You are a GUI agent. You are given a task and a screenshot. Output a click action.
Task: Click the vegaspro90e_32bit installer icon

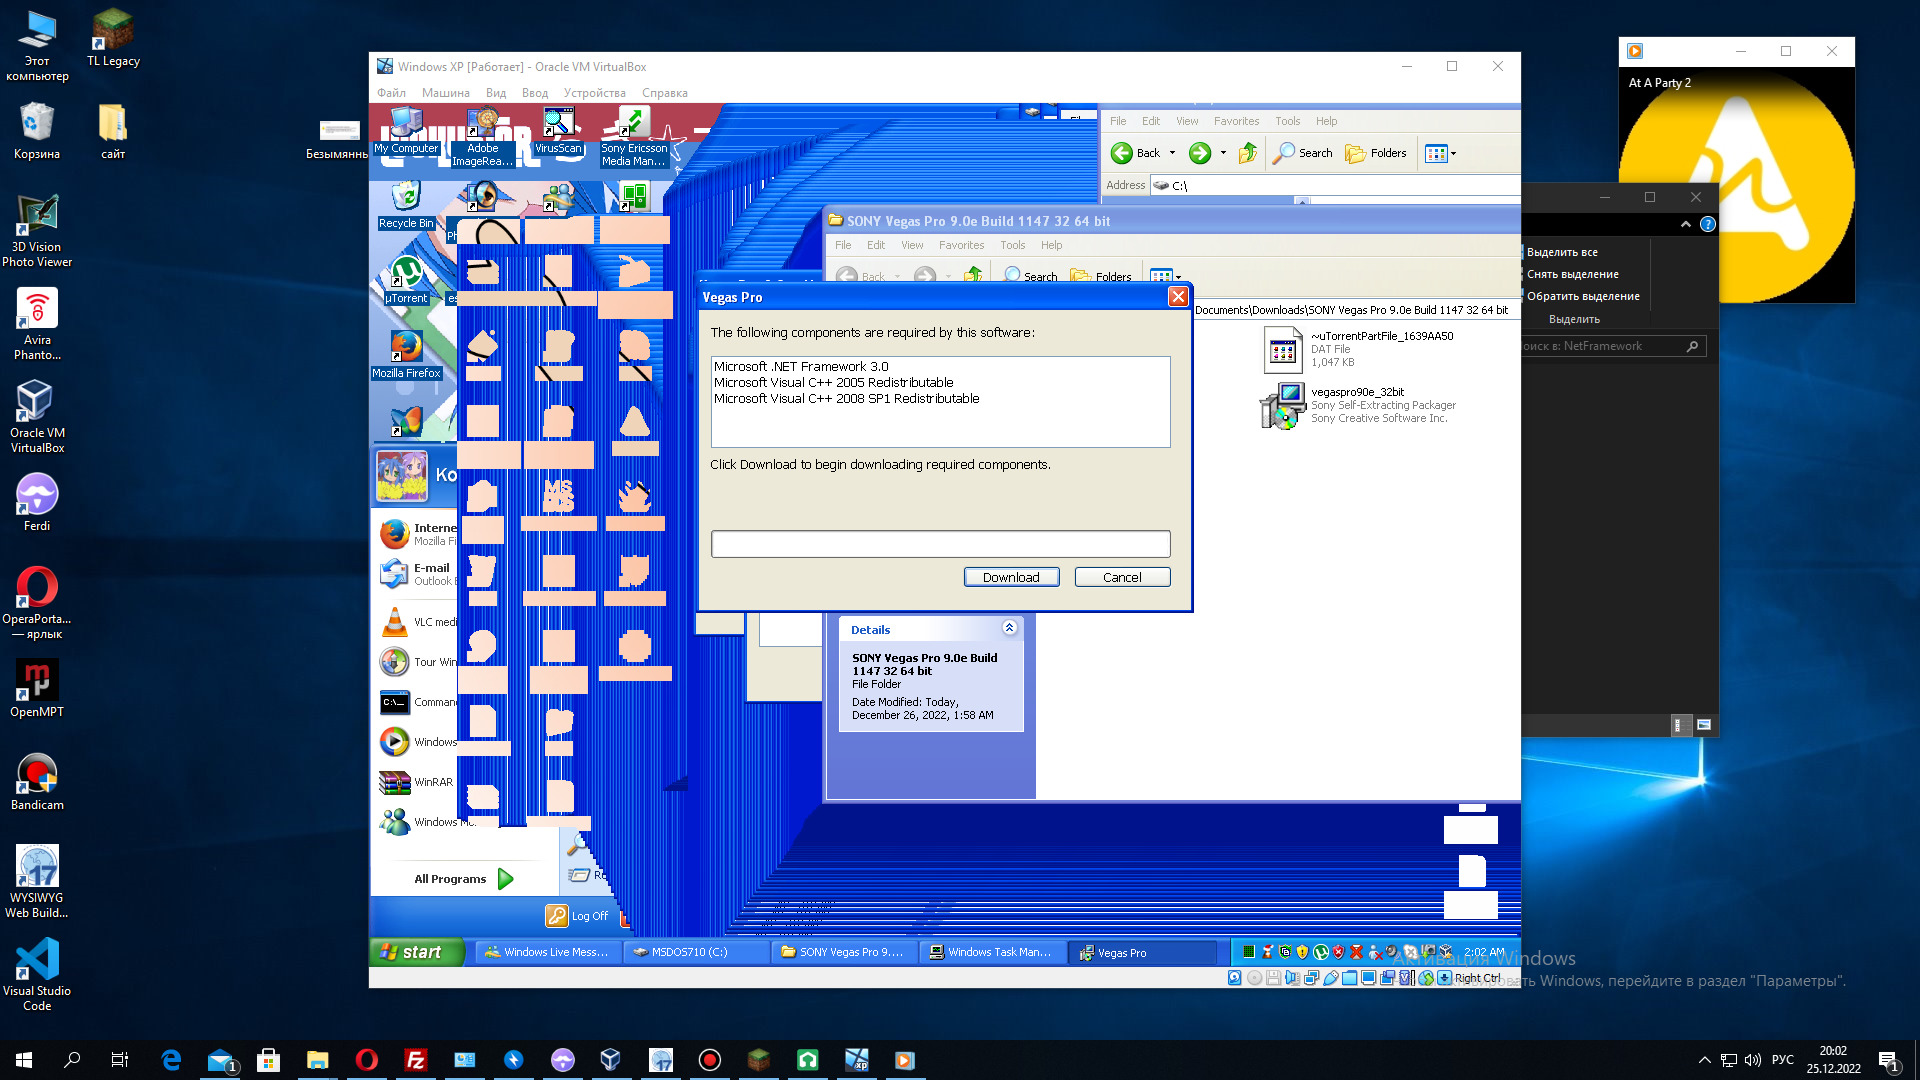pos(1283,405)
